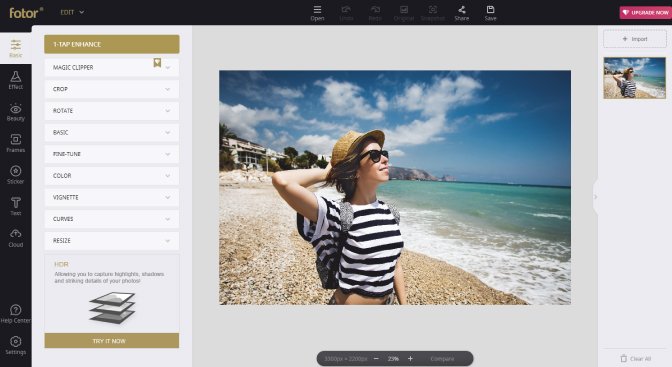The height and width of the screenshot is (367, 672).
Task: Open the Effect sidebar panel
Action: [x=15, y=80]
